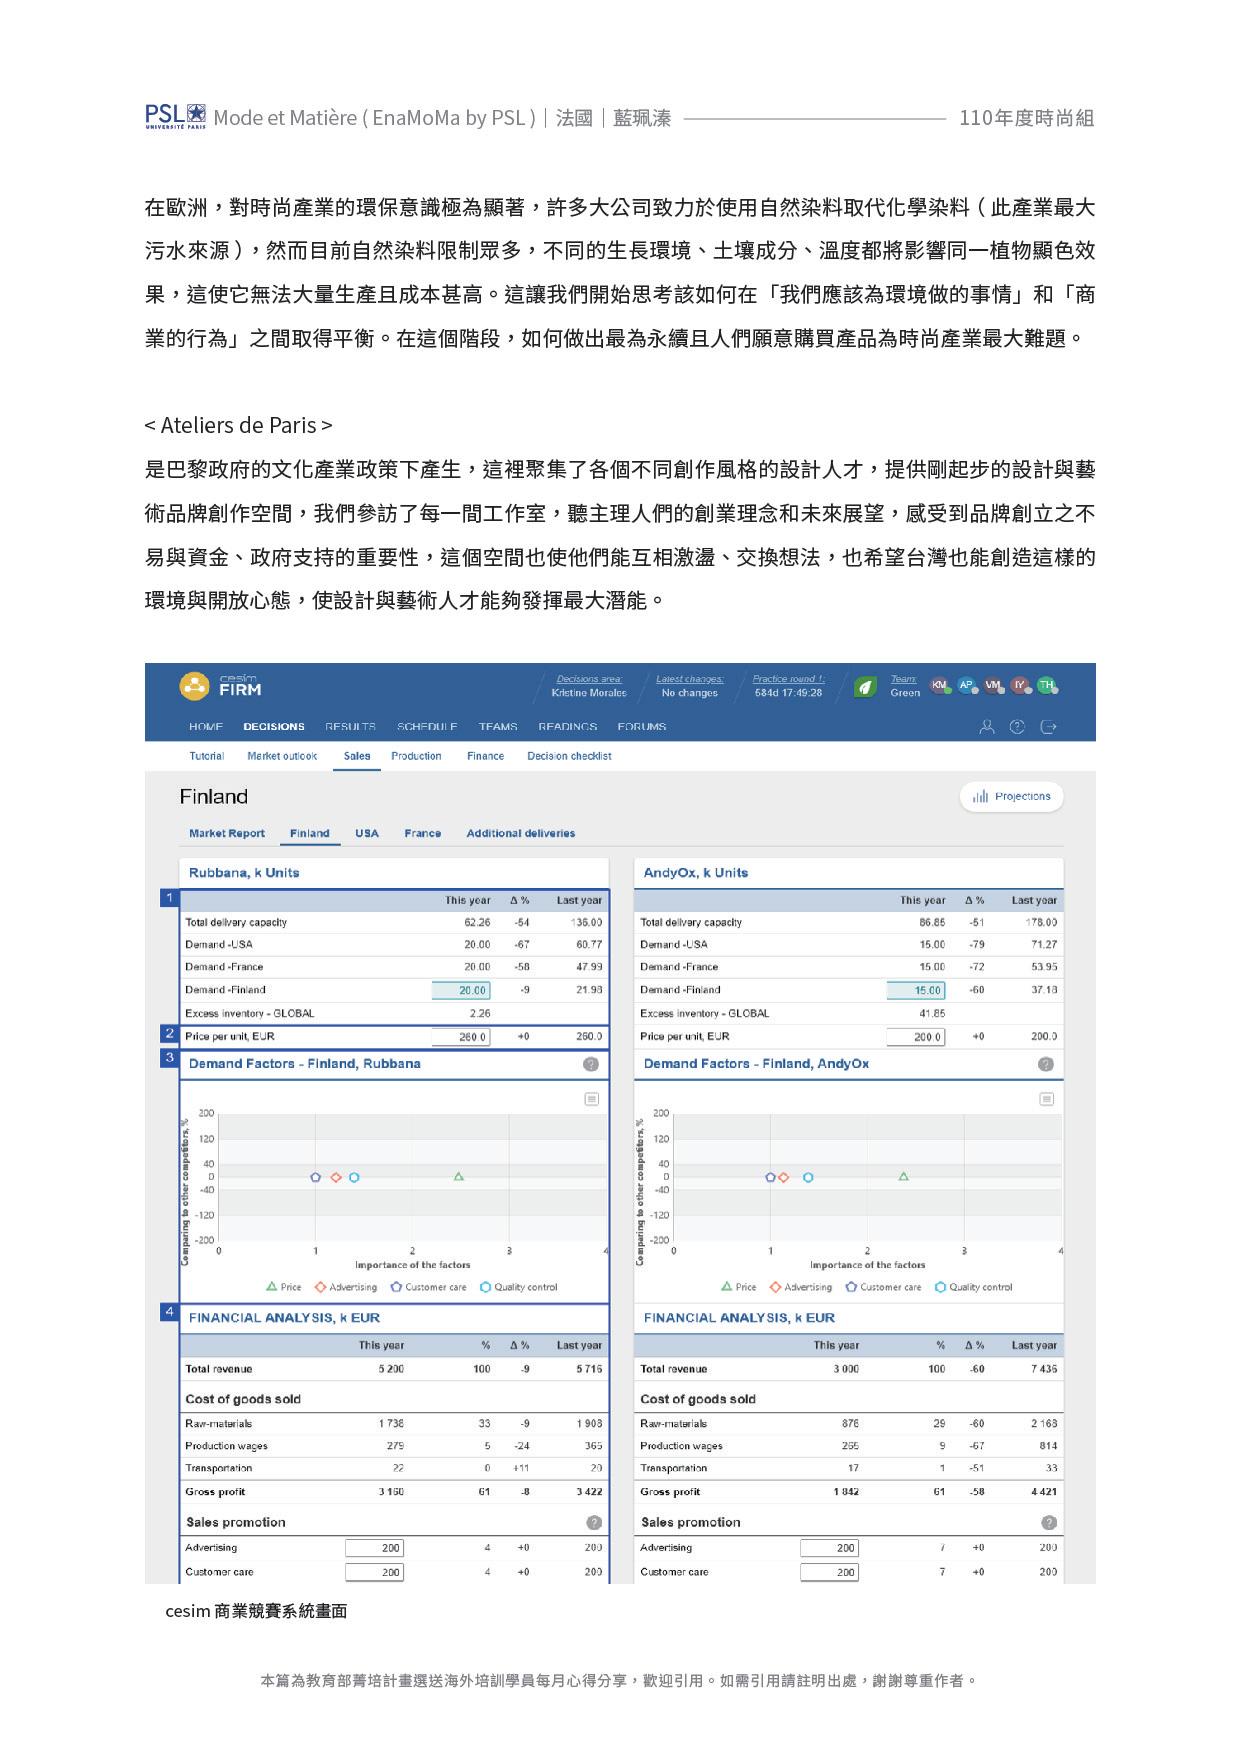Switch to the Production sub-tab
Viewport: 1241px width, 1754px height.
click(416, 756)
